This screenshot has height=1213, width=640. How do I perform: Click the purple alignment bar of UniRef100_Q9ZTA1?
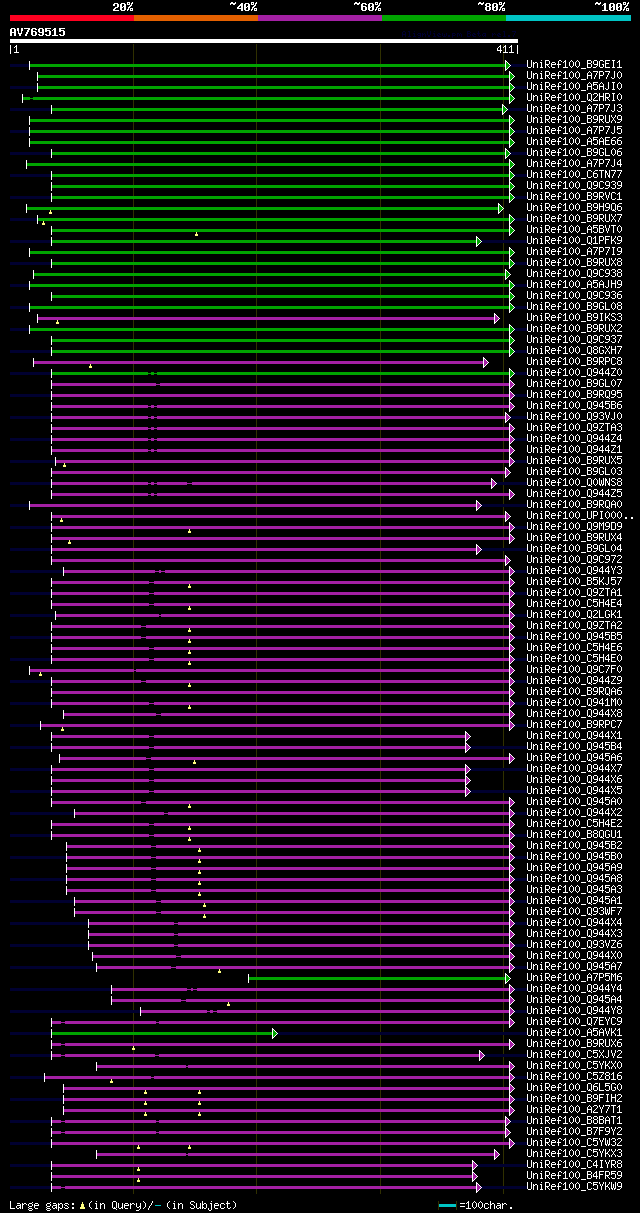[x=280, y=593]
